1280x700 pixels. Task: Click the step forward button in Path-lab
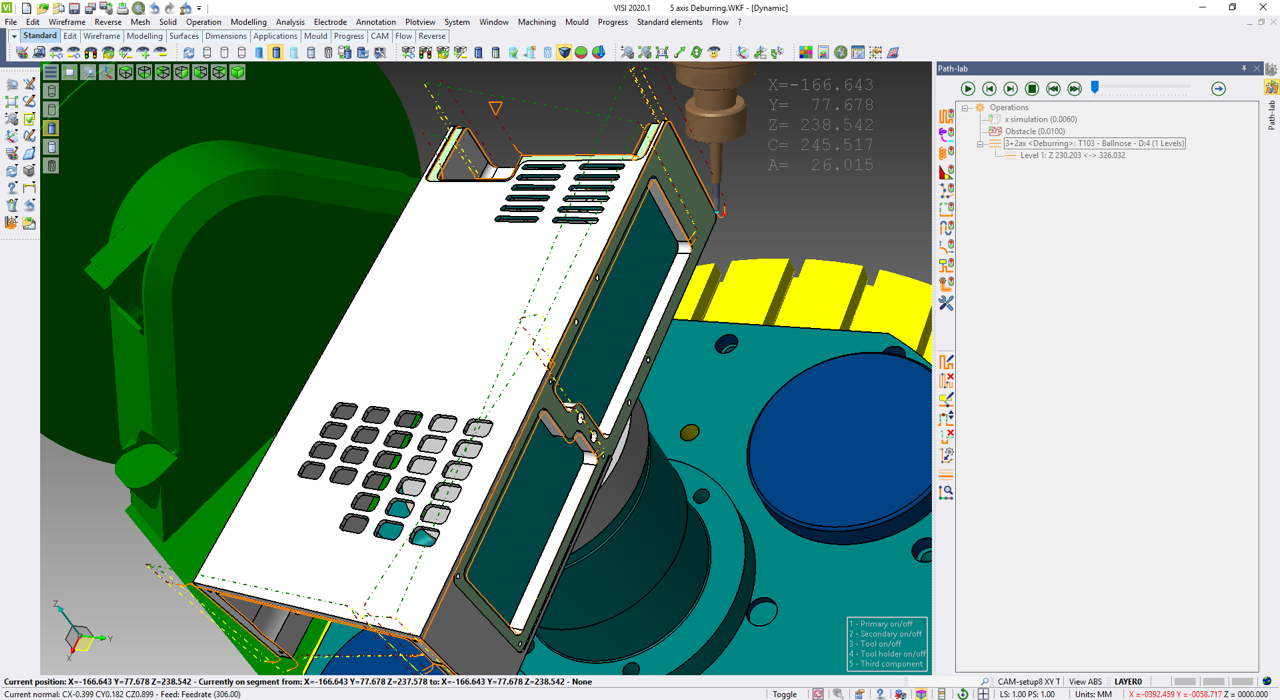pos(1010,89)
